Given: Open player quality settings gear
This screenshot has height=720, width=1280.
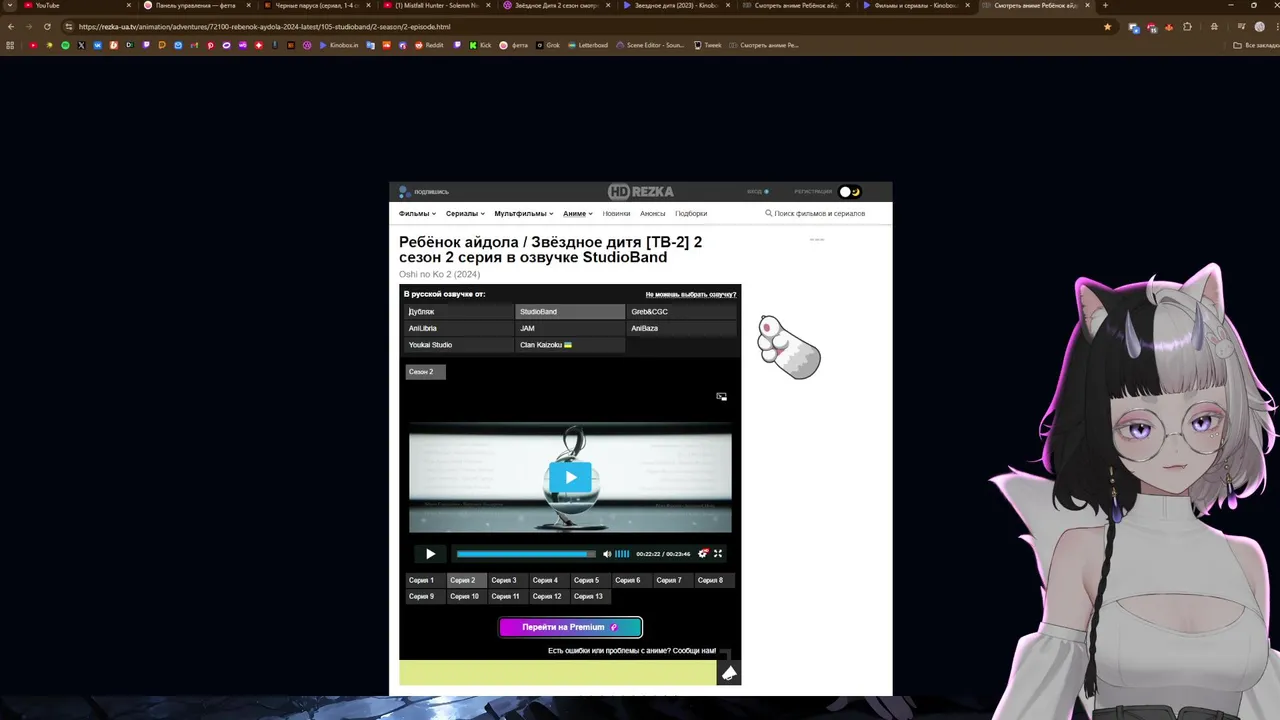Looking at the screenshot, I should click(703, 553).
